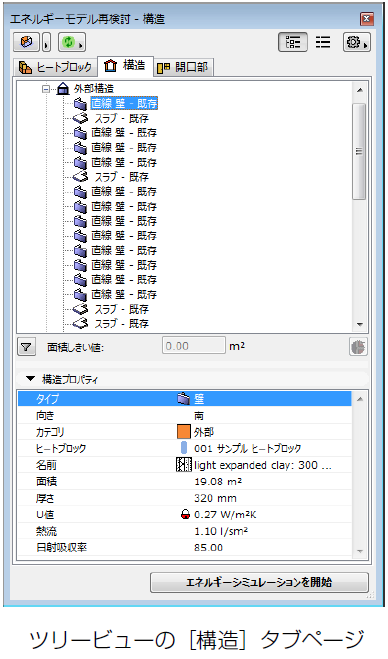The height and width of the screenshot is (659, 388).
Task: Click the red lock icon by U値
Action: [185, 514]
